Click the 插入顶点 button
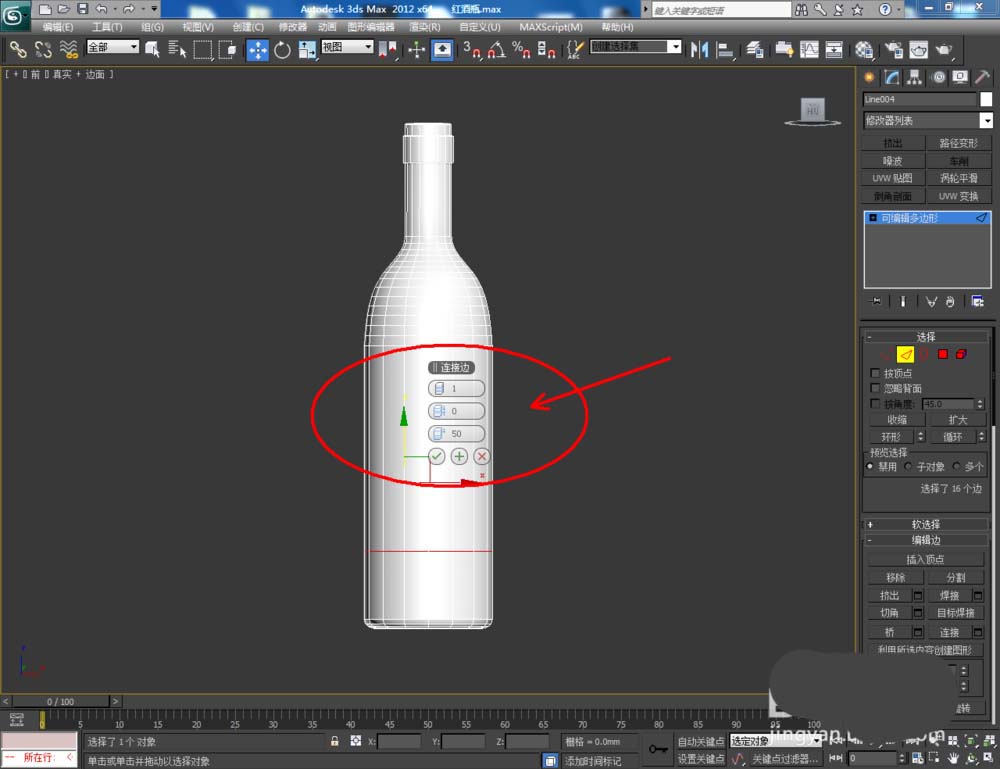The height and width of the screenshot is (769, 1000). pyautogui.click(x=925, y=559)
